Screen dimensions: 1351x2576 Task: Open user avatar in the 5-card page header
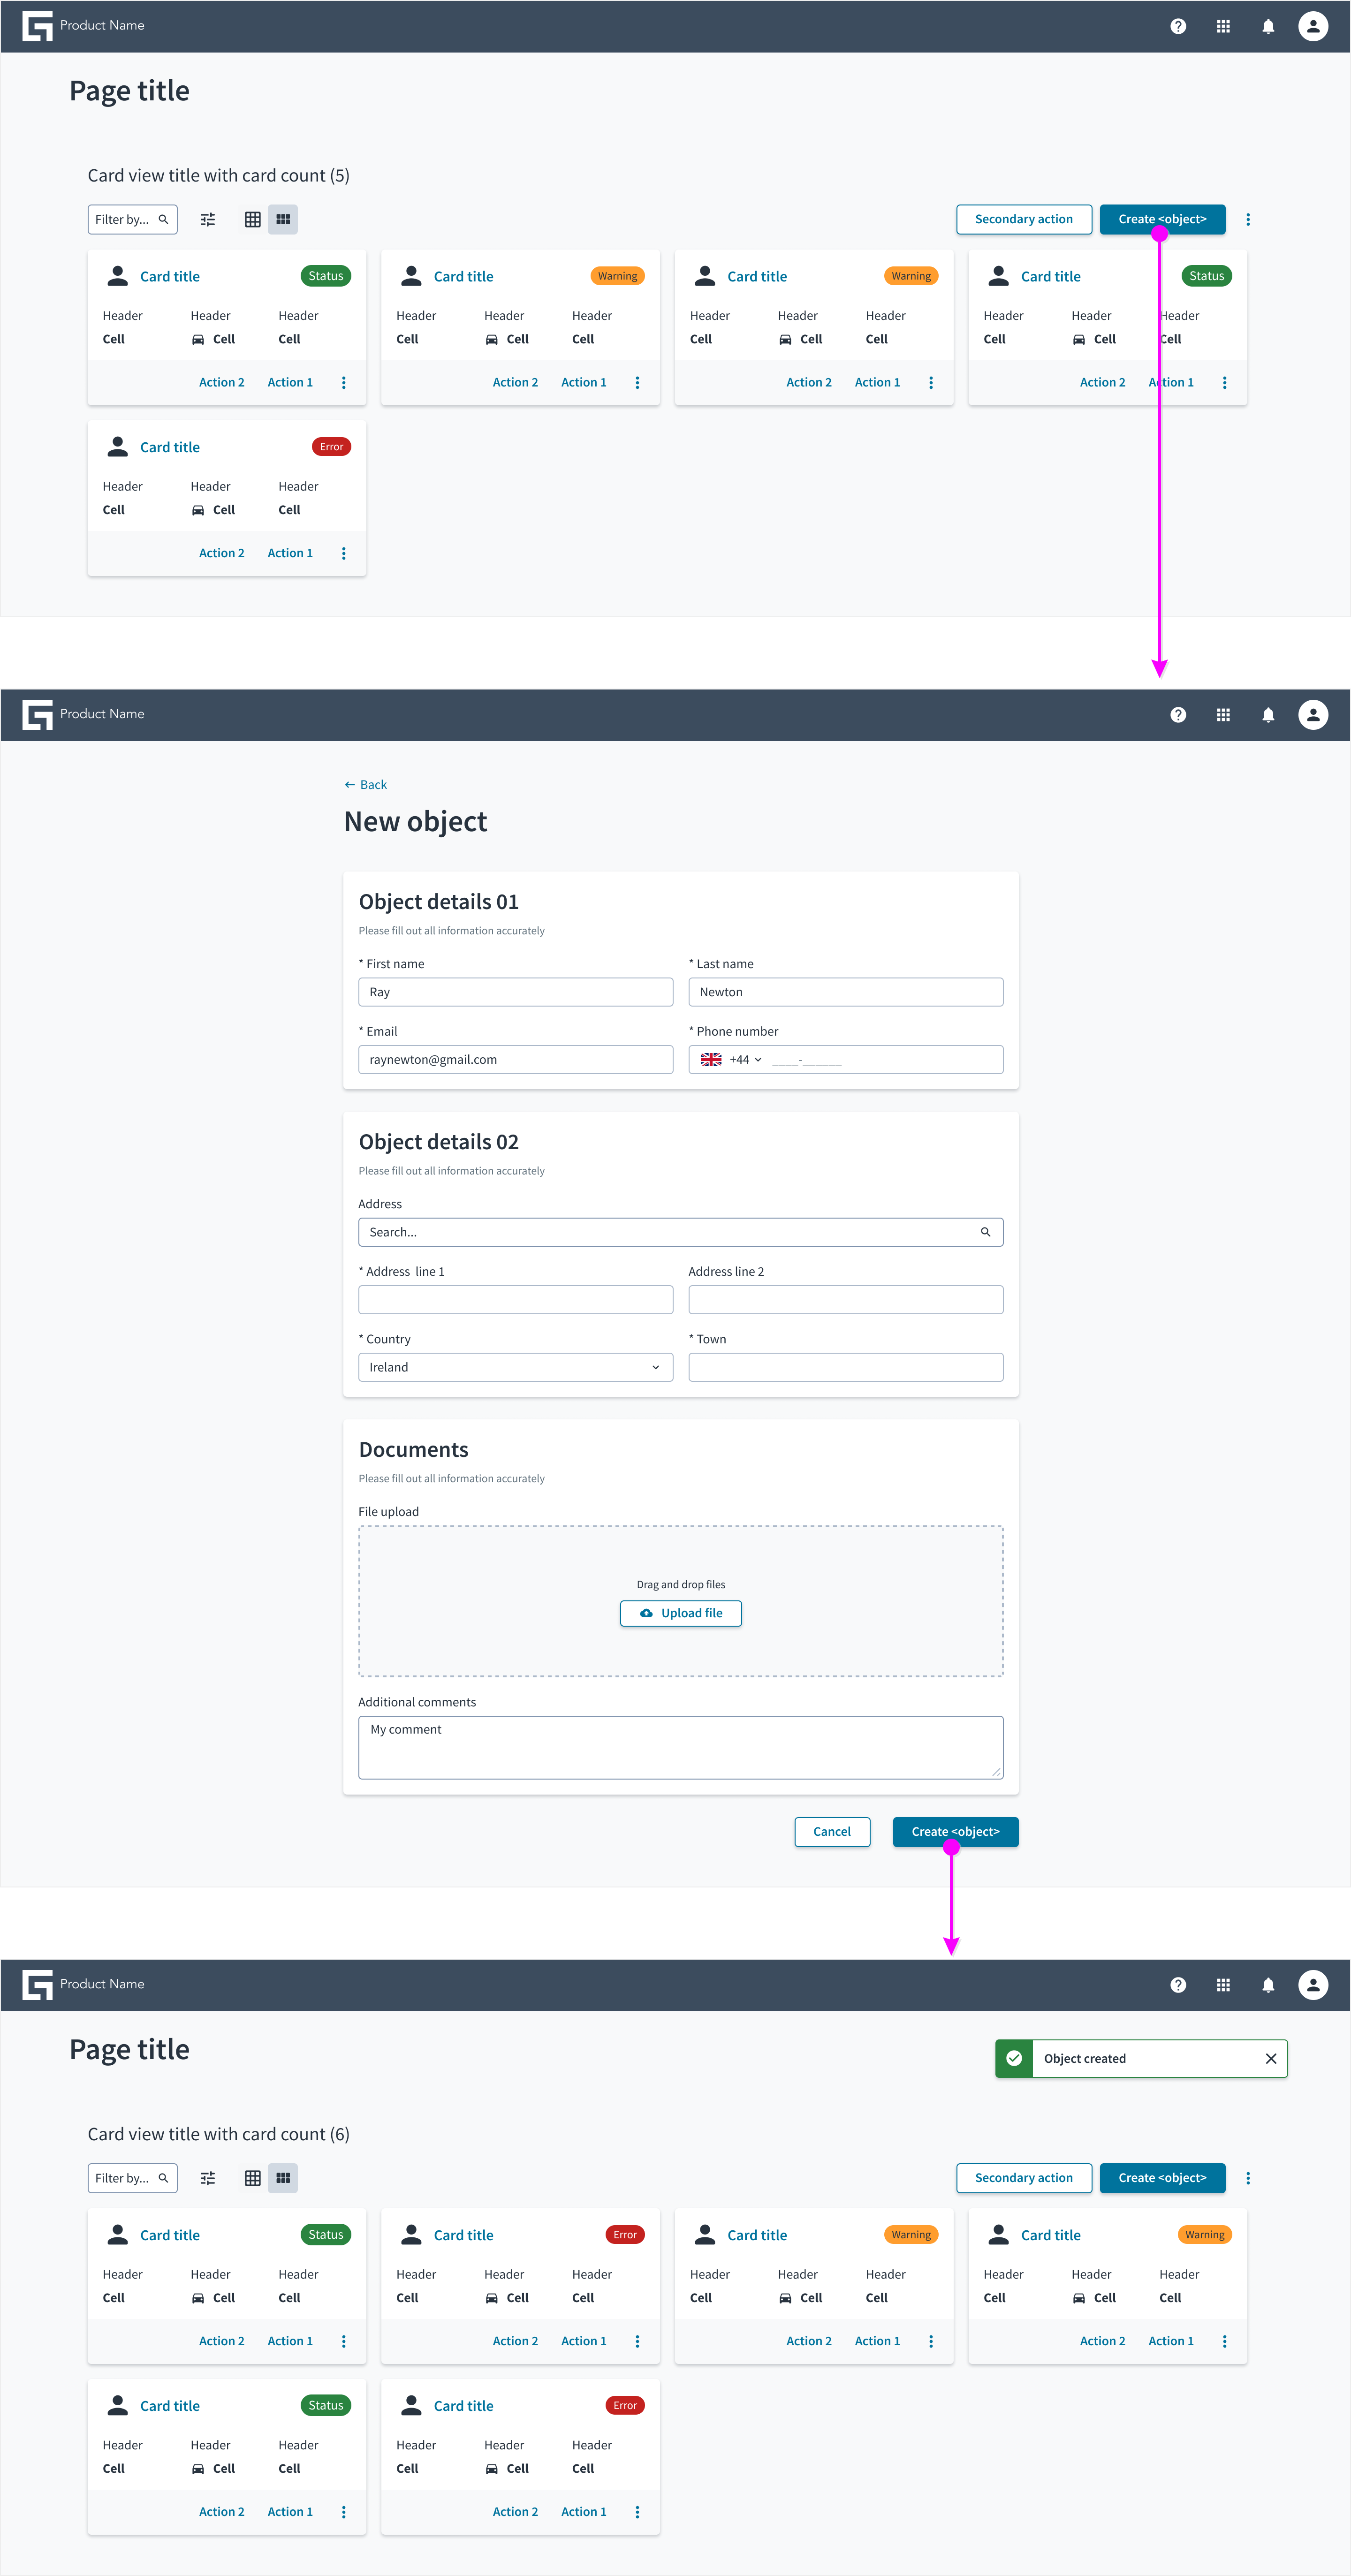1313,26
